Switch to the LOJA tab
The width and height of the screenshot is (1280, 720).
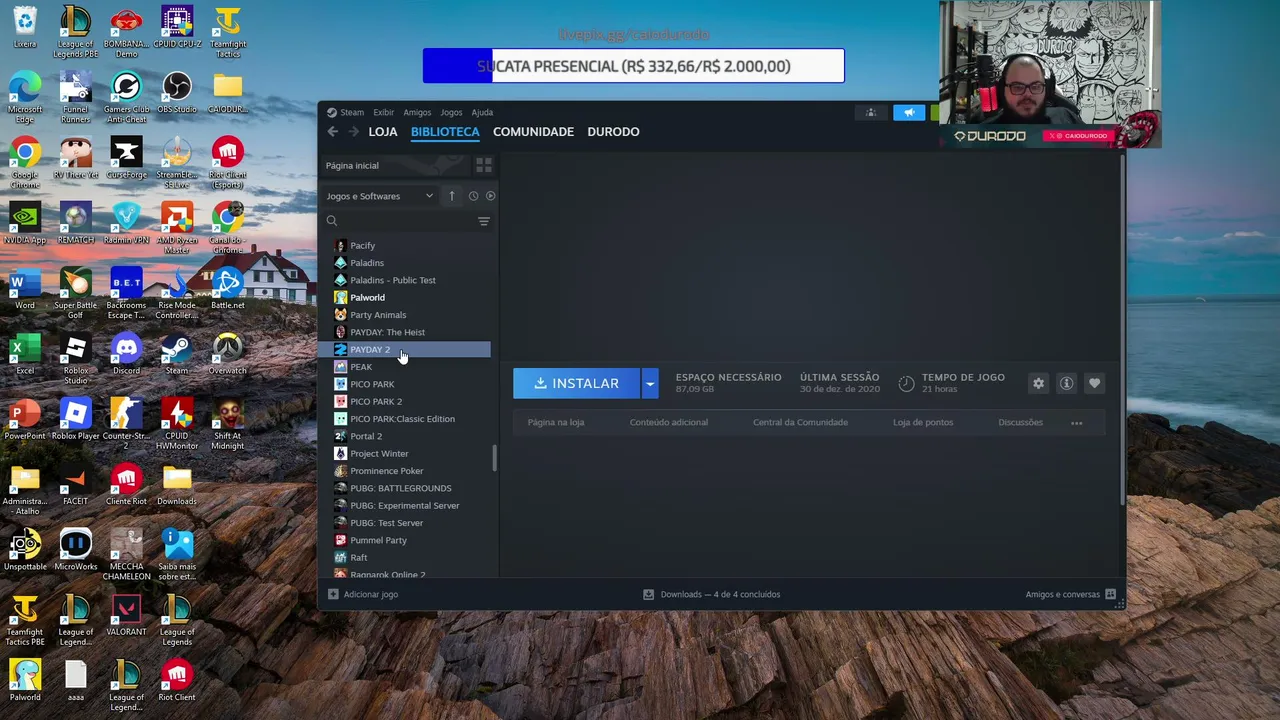pos(383,132)
